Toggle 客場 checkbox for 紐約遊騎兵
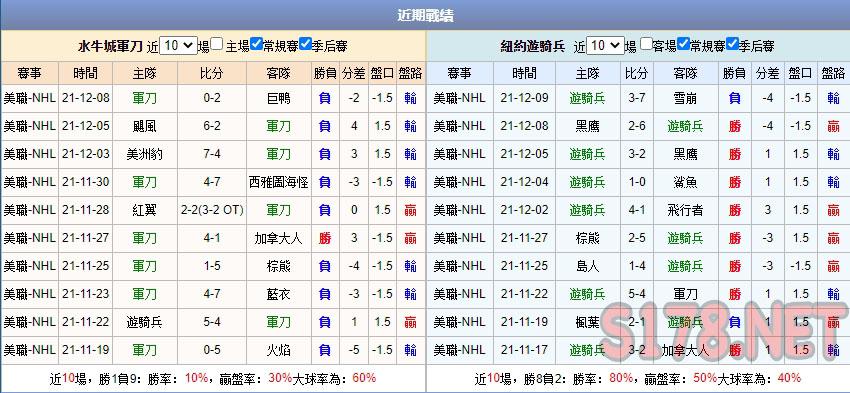The height and width of the screenshot is (393, 850). pyautogui.click(x=645, y=44)
